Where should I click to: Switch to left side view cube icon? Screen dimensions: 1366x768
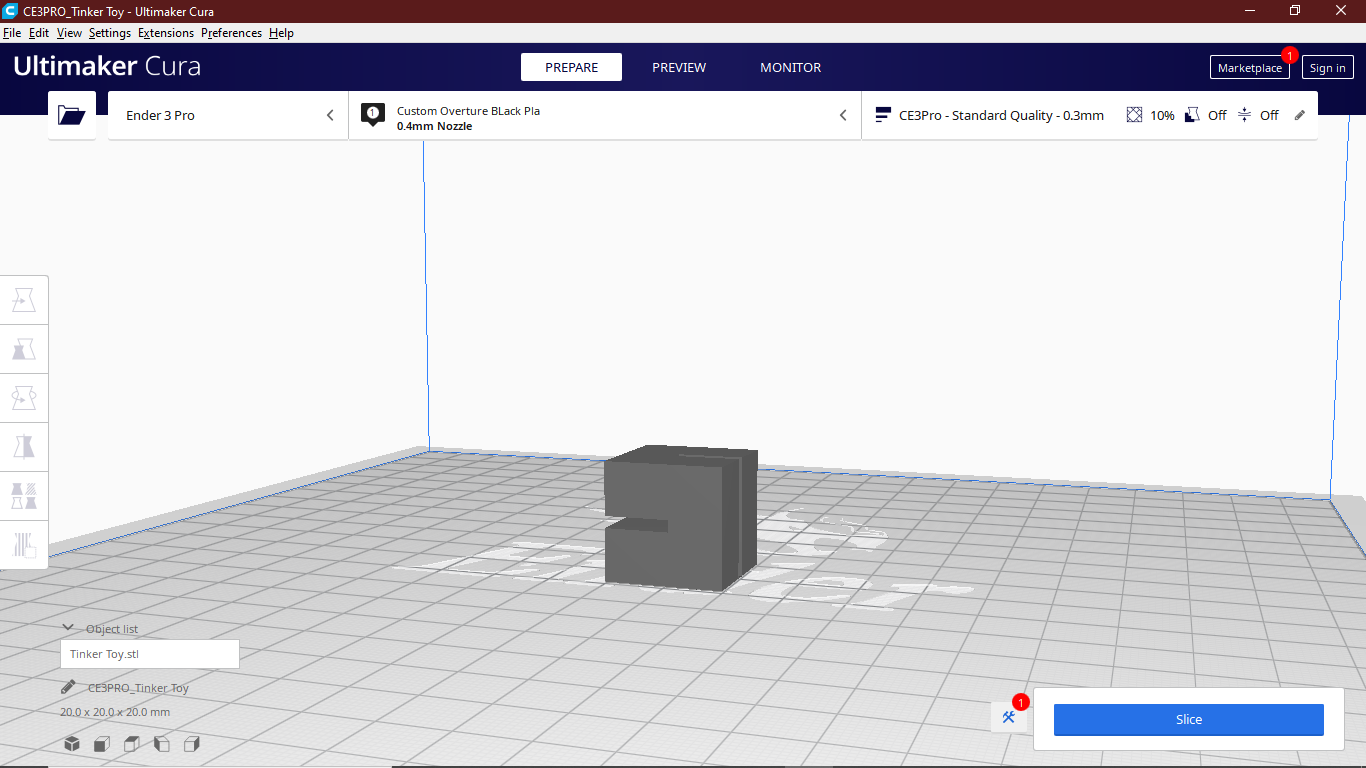pyautogui.click(x=162, y=743)
